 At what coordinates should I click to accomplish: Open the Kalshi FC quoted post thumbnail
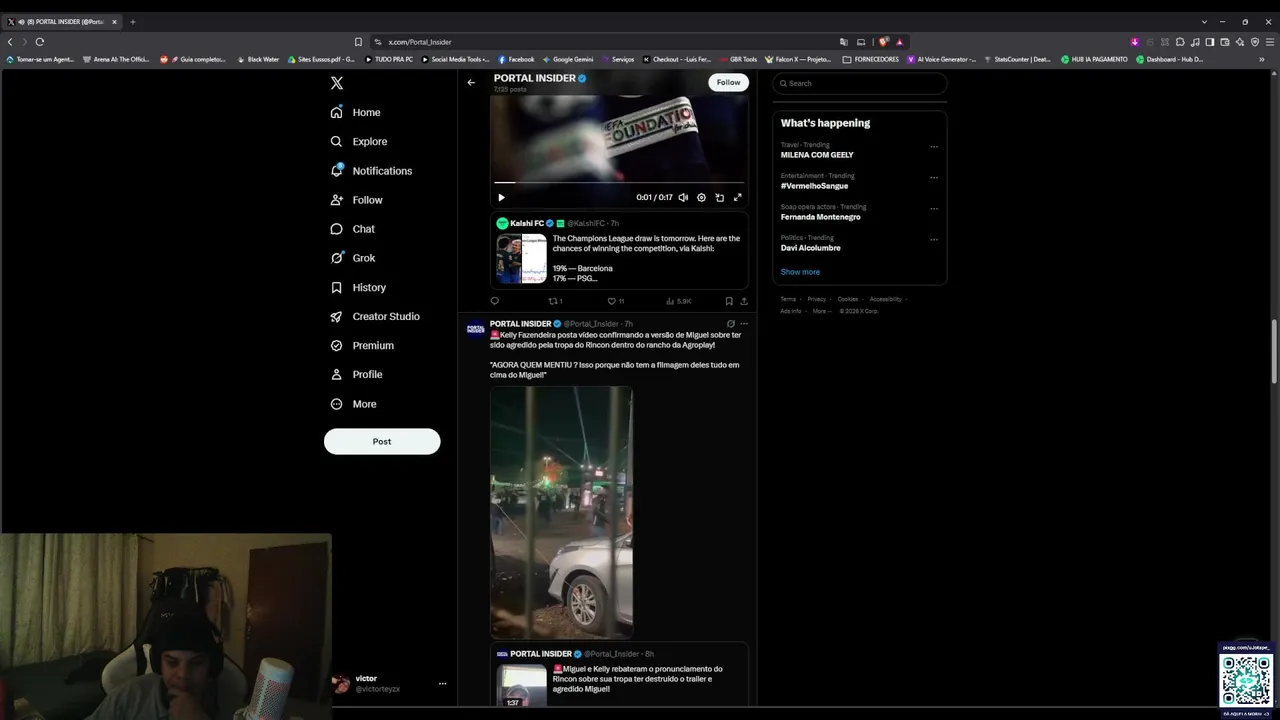[x=521, y=259]
